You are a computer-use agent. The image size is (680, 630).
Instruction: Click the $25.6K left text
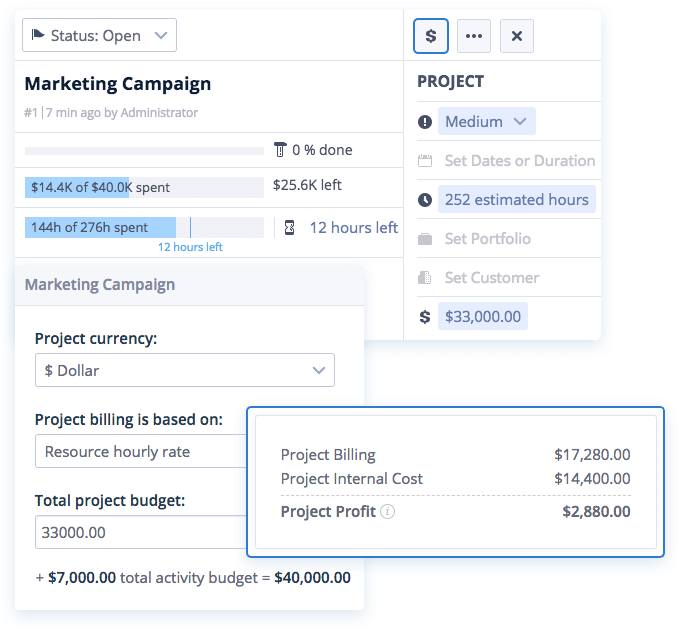pyautogui.click(x=307, y=185)
